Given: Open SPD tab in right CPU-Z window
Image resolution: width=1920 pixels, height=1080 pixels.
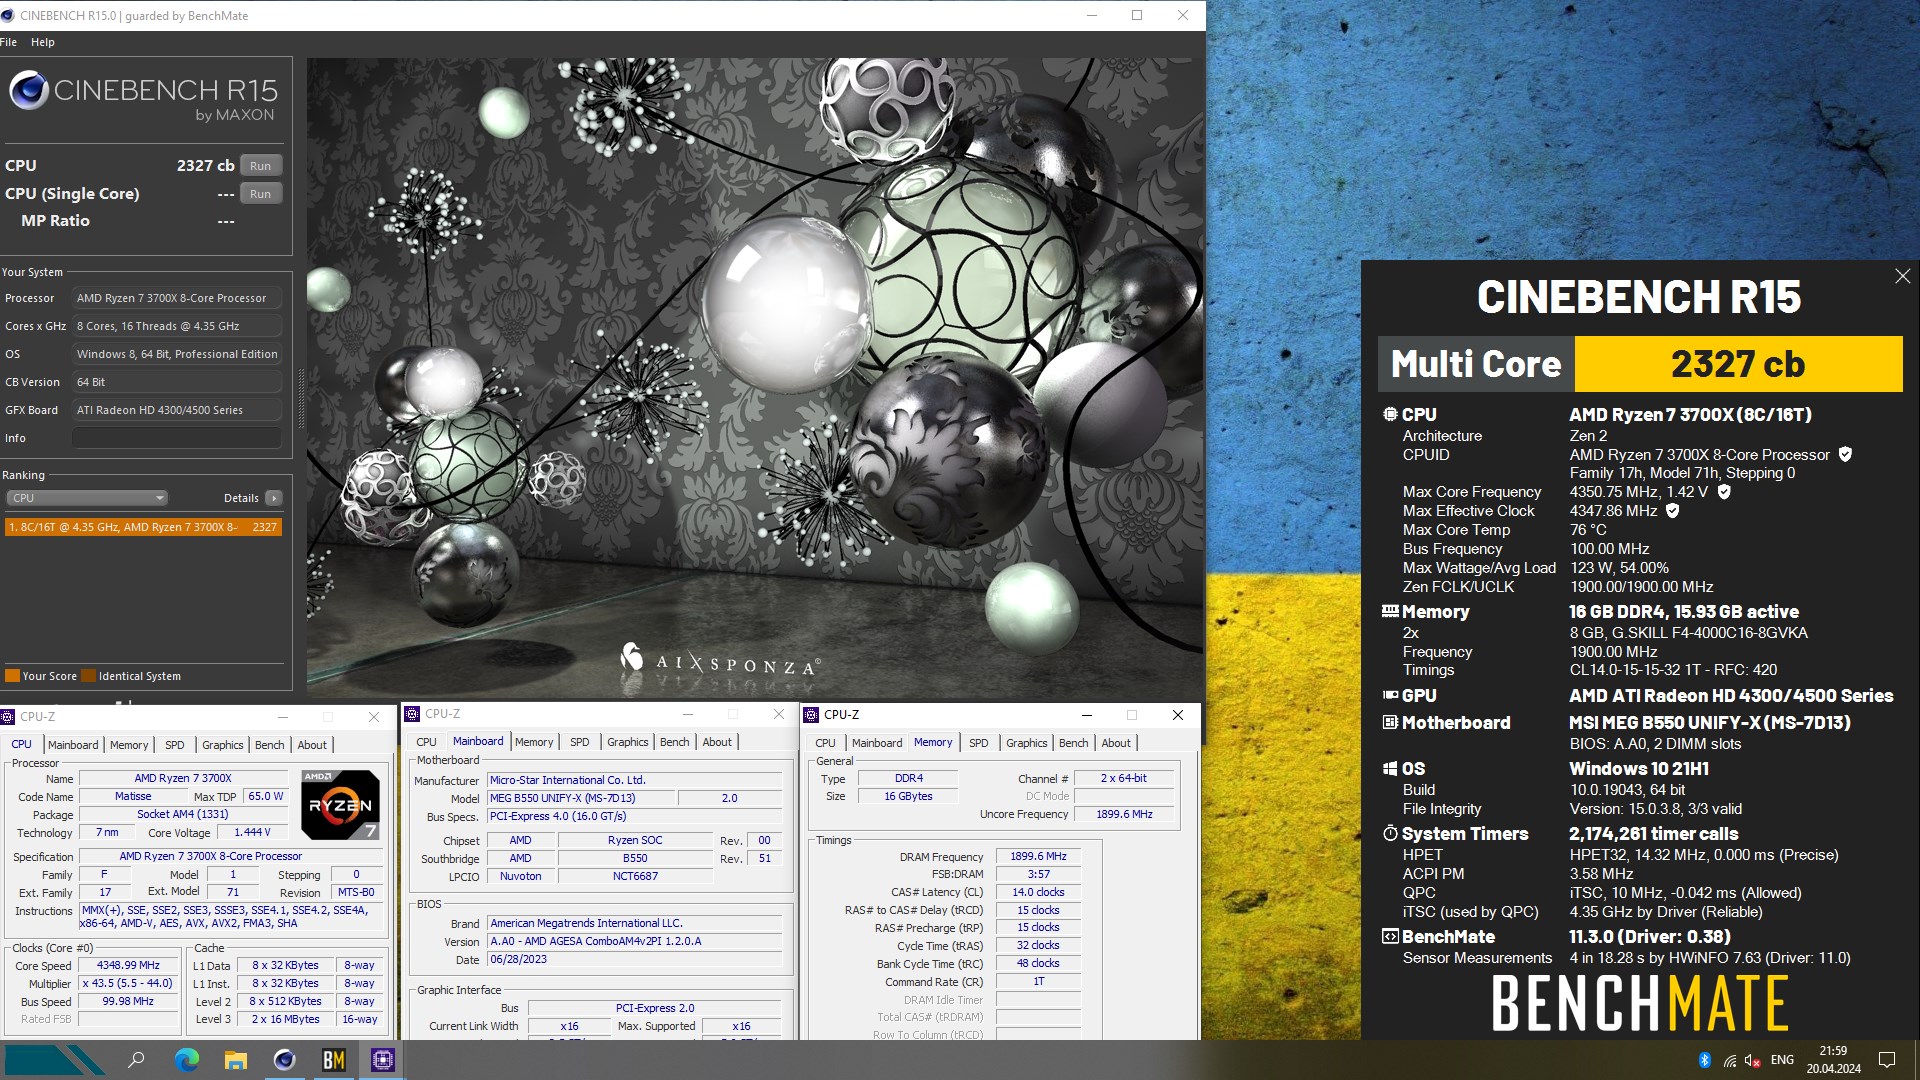Looking at the screenshot, I should pos(979,743).
